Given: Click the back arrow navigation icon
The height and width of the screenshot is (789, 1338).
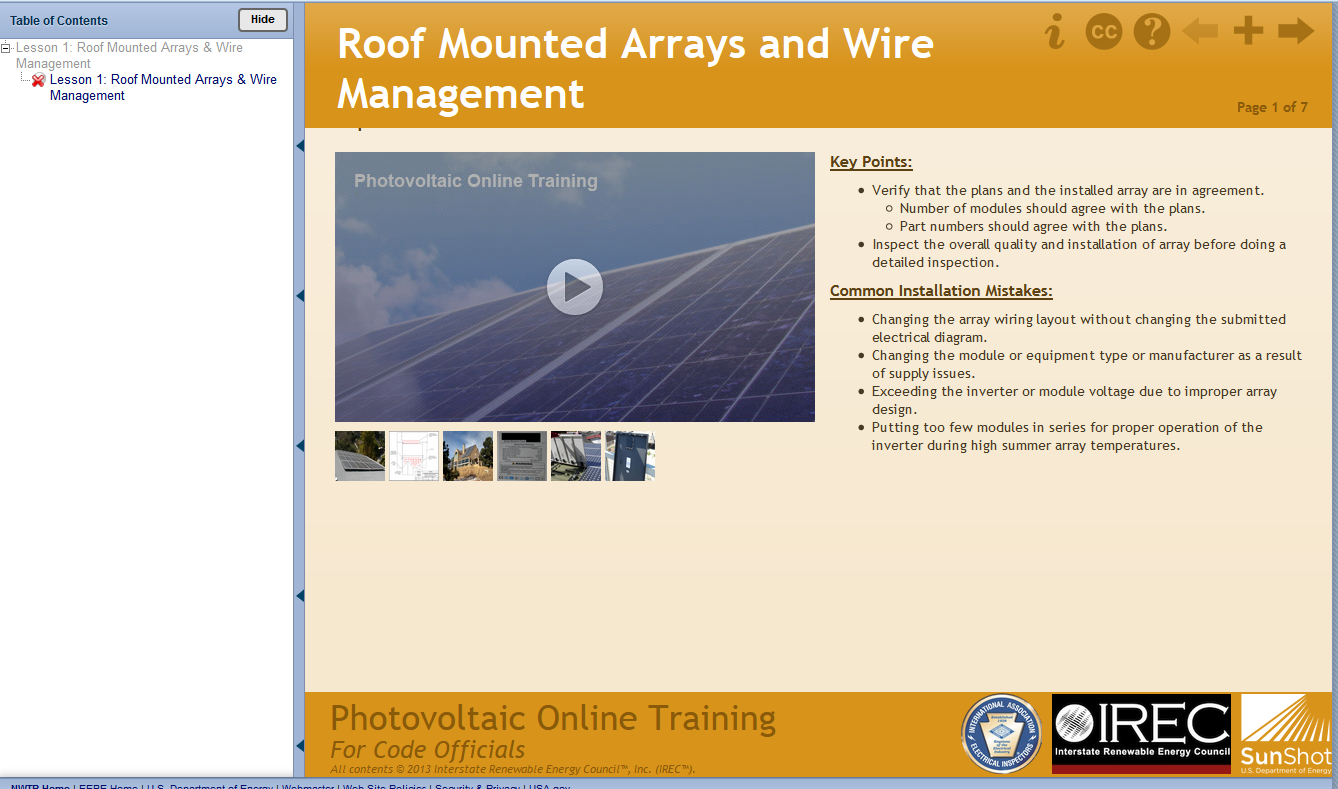Looking at the screenshot, I should coord(1199,30).
